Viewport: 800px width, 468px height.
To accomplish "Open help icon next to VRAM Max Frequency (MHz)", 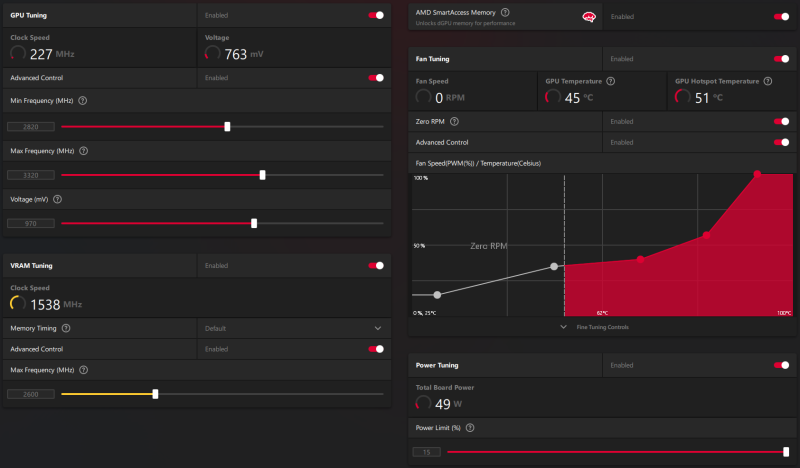I will (x=84, y=370).
